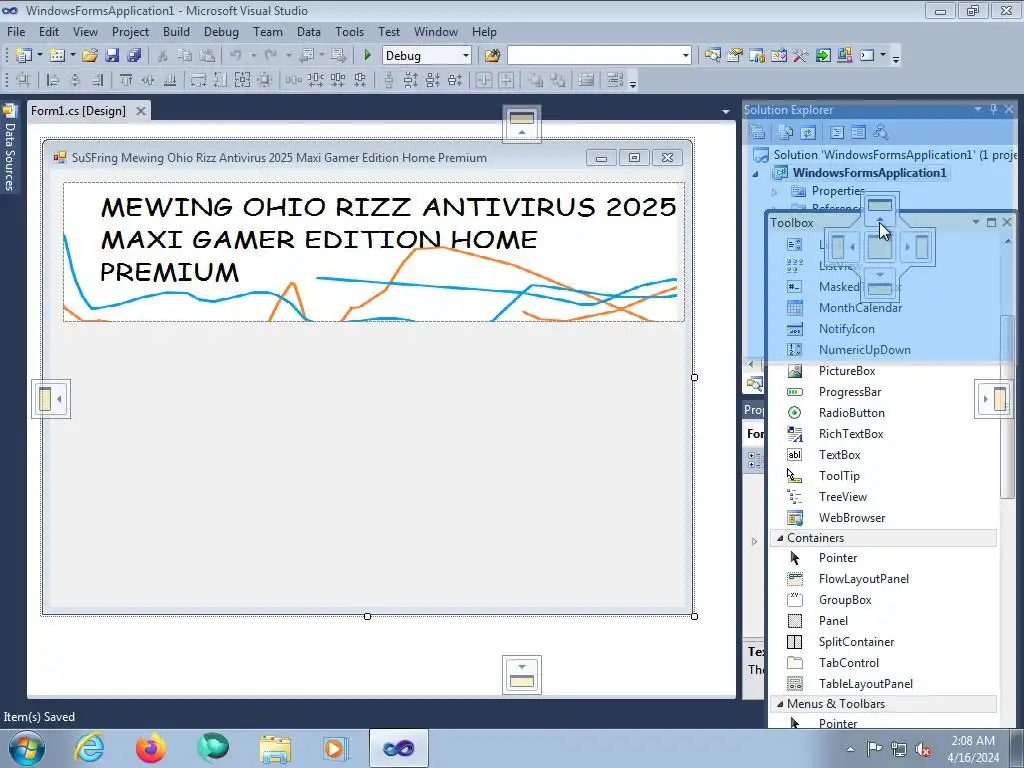
Task: Close the Form1.cs [Design] tab
Action: point(140,111)
